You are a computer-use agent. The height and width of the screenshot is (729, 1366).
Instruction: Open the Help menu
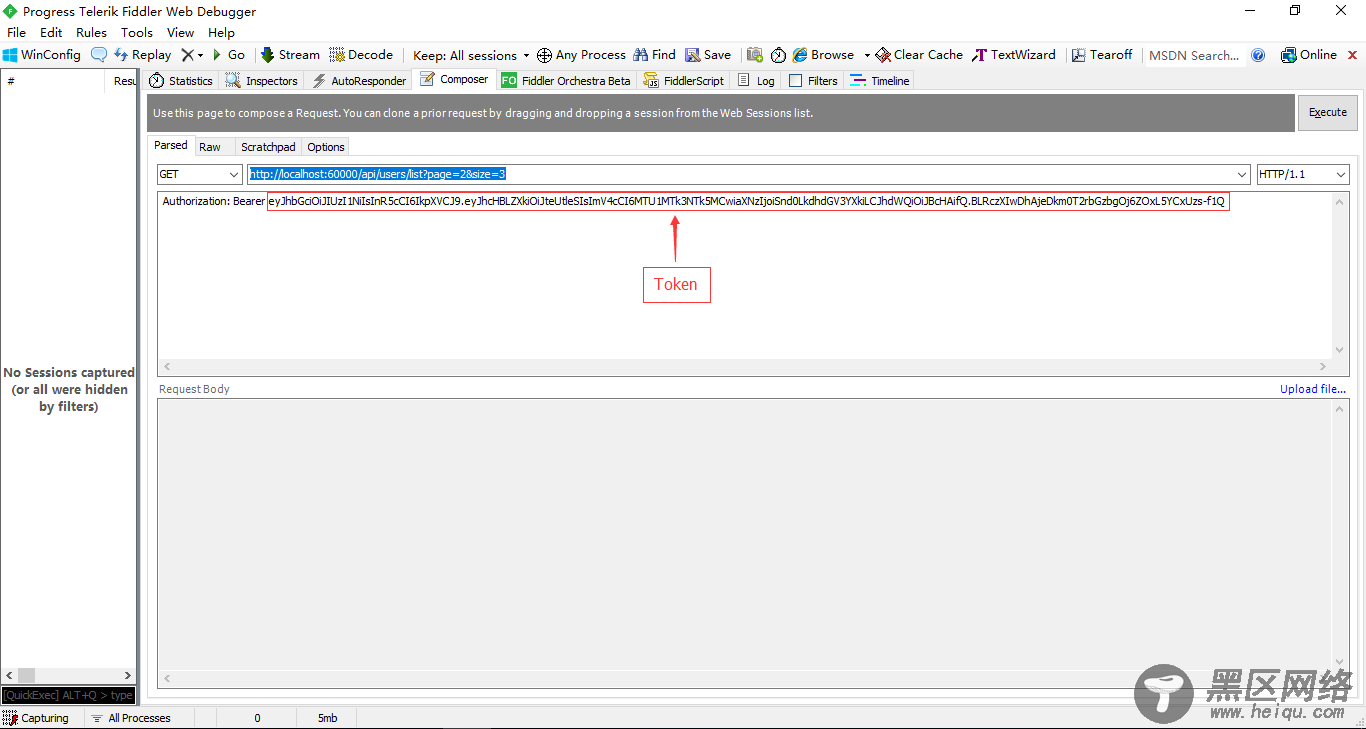pos(221,32)
